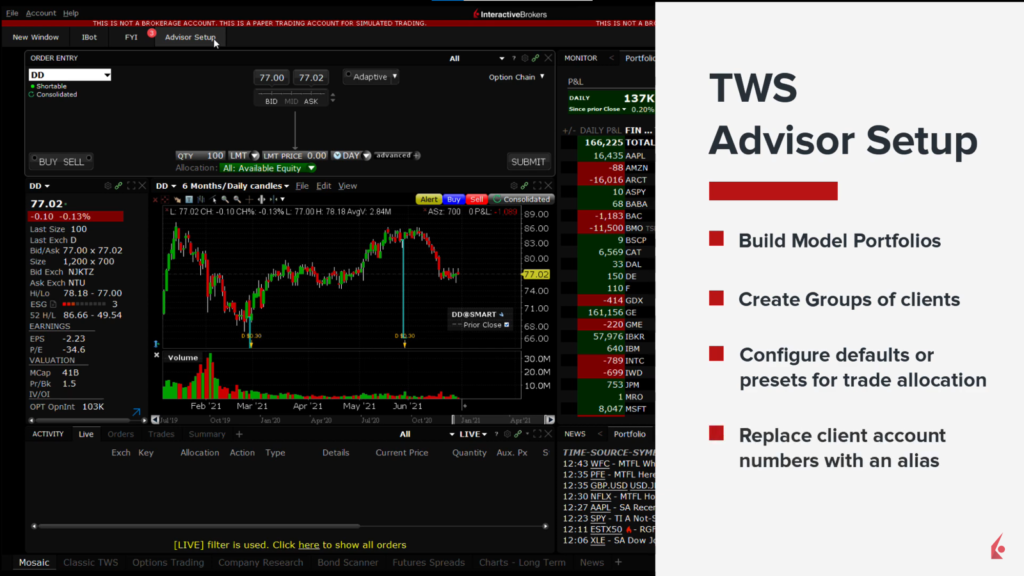Expand the Adaptive order dropdown
This screenshot has height=576, width=1024.
[371, 77]
